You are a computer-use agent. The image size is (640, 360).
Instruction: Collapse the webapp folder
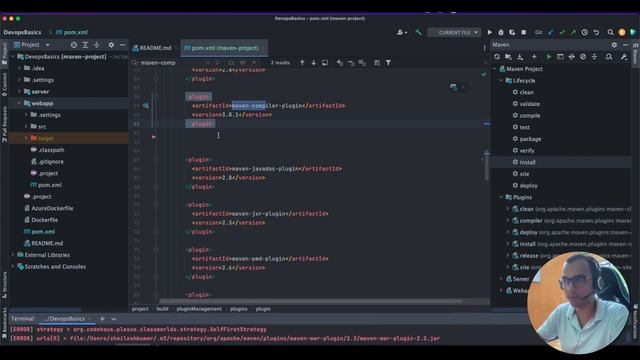tap(20, 103)
